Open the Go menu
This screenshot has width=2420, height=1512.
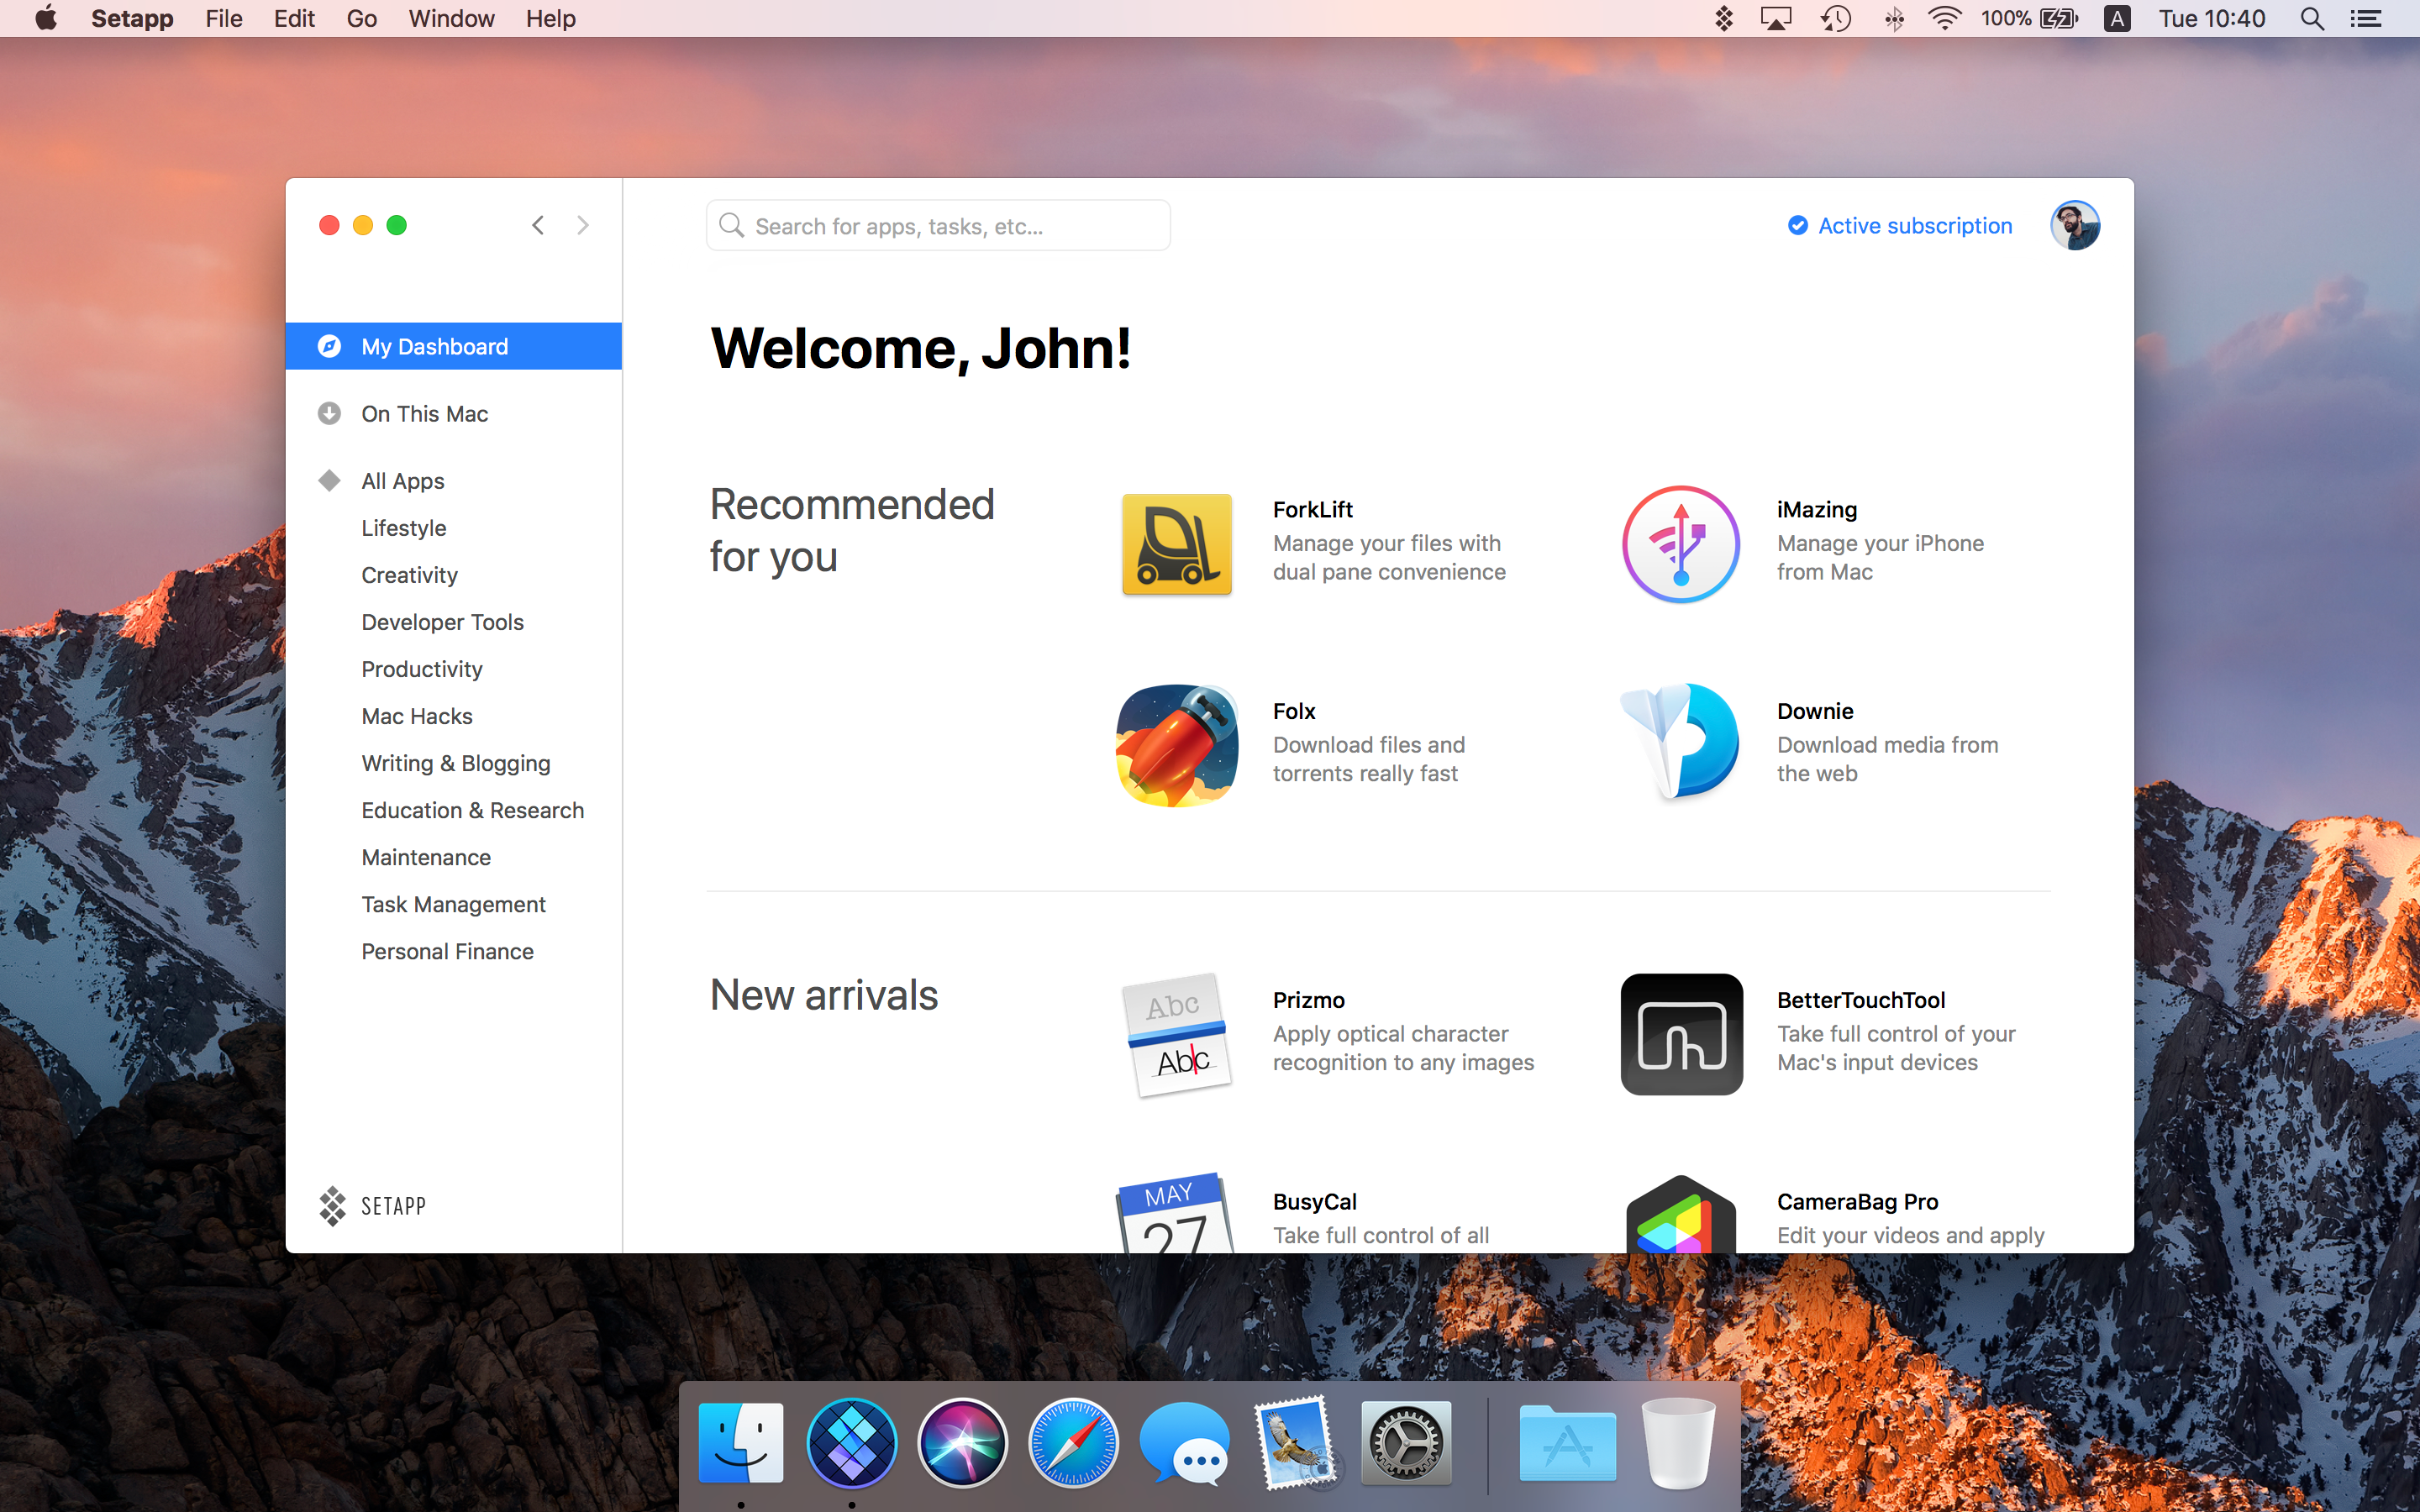point(361,19)
